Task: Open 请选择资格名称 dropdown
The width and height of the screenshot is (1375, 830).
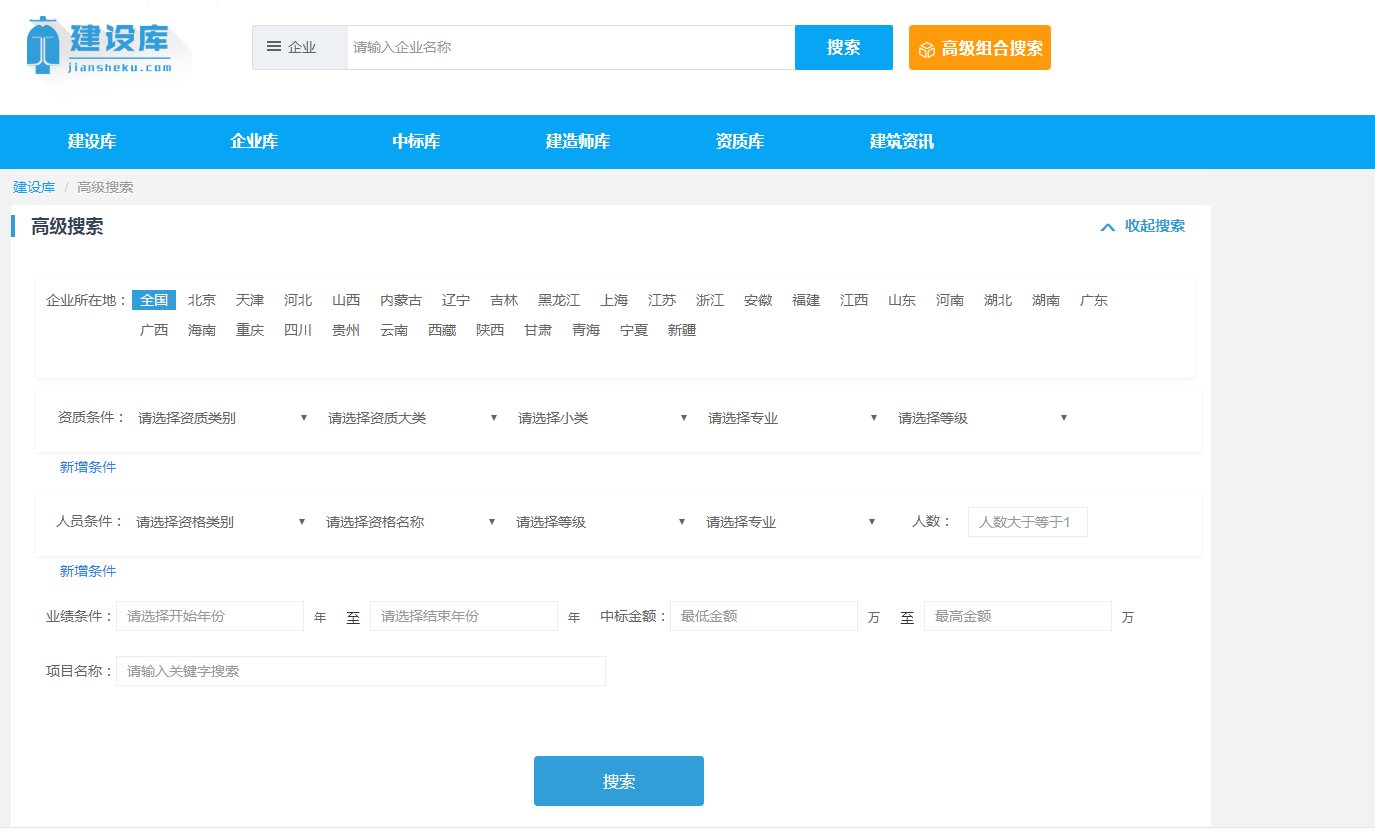Action: [411, 522]
